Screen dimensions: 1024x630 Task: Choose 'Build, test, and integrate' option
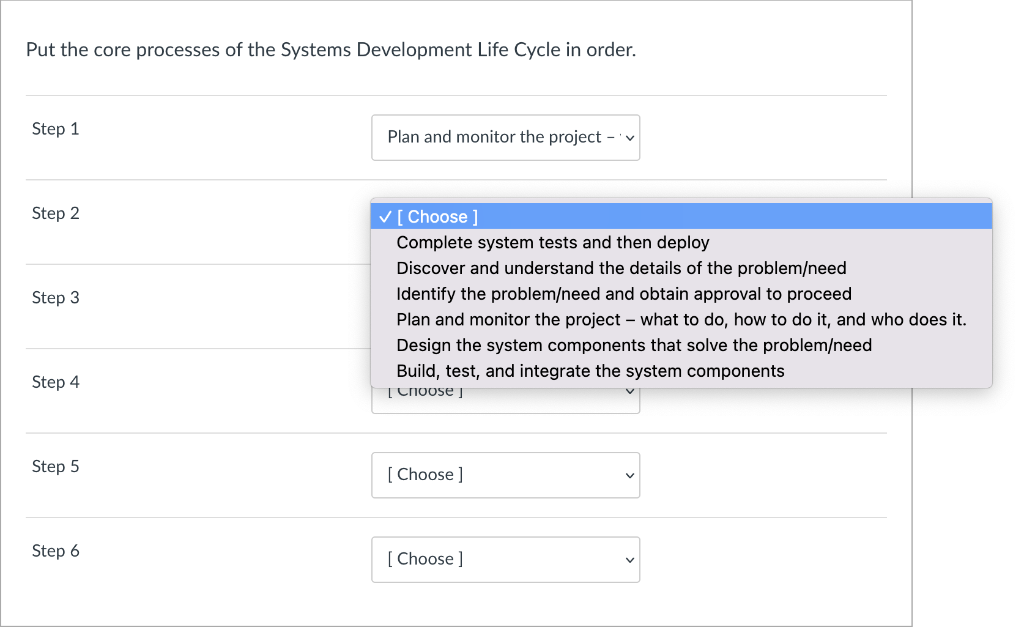click(681, 371)
